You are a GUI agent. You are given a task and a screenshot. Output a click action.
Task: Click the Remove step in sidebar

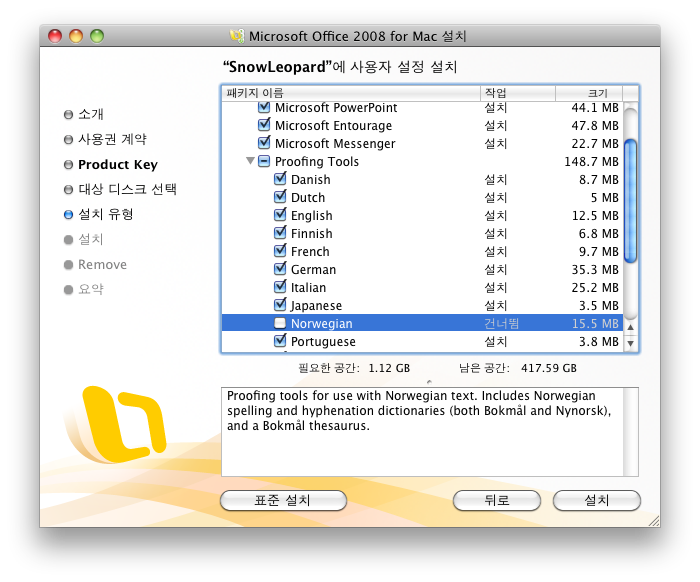tap(102, 265)
